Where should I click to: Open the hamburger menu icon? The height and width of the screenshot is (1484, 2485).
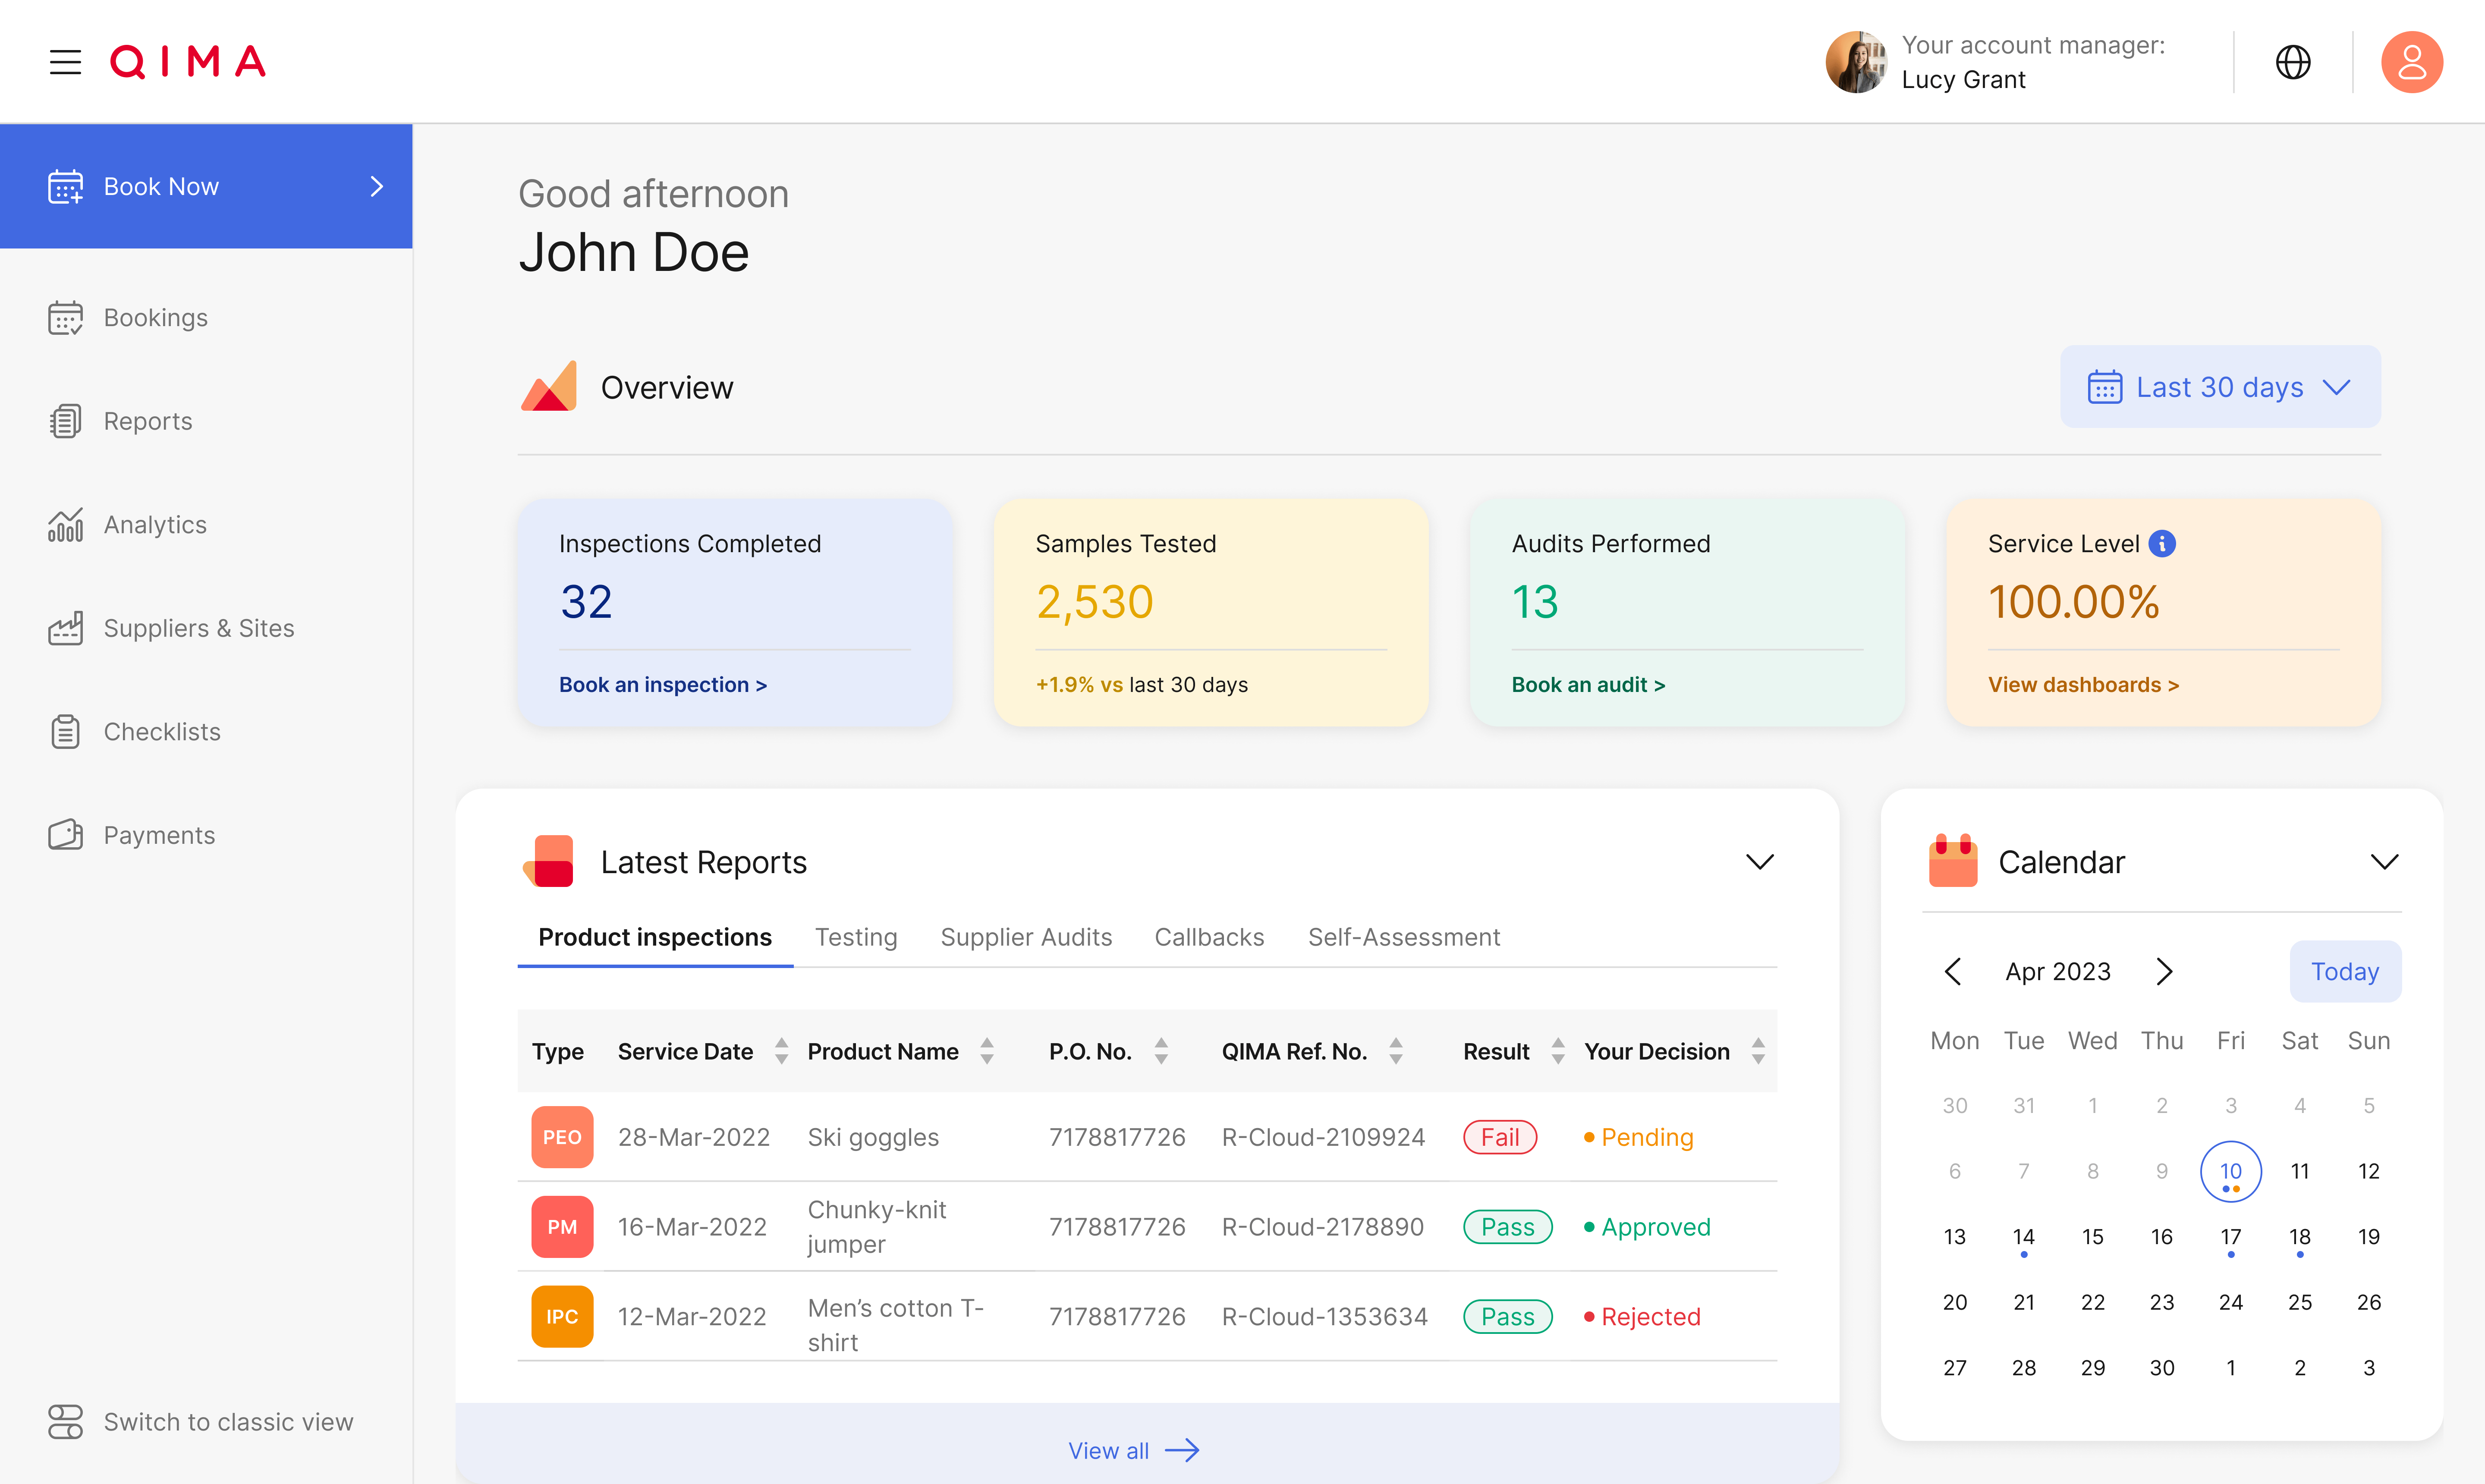click(65, 62)
